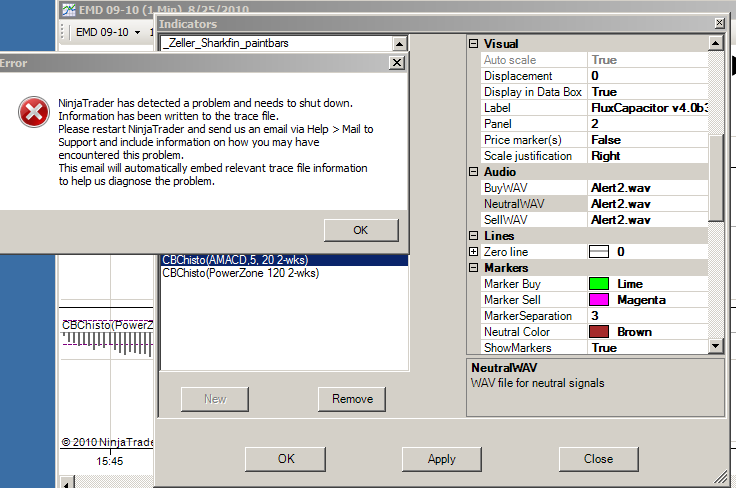Screen dimensions: 736x488
Task: Close the Indicators window
Action: 719,23
